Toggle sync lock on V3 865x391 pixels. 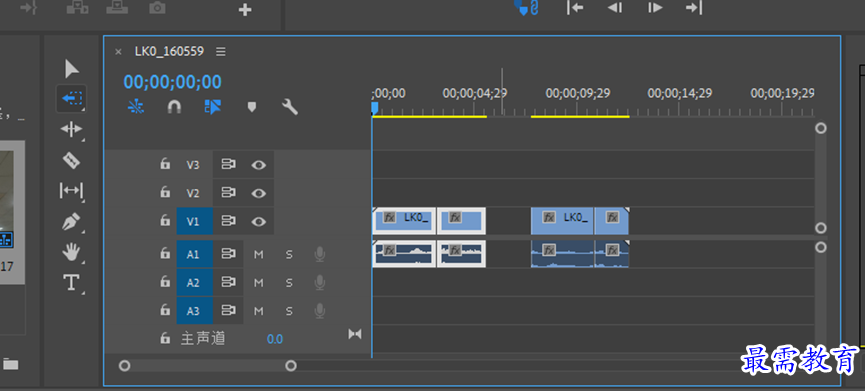[228, 164]
